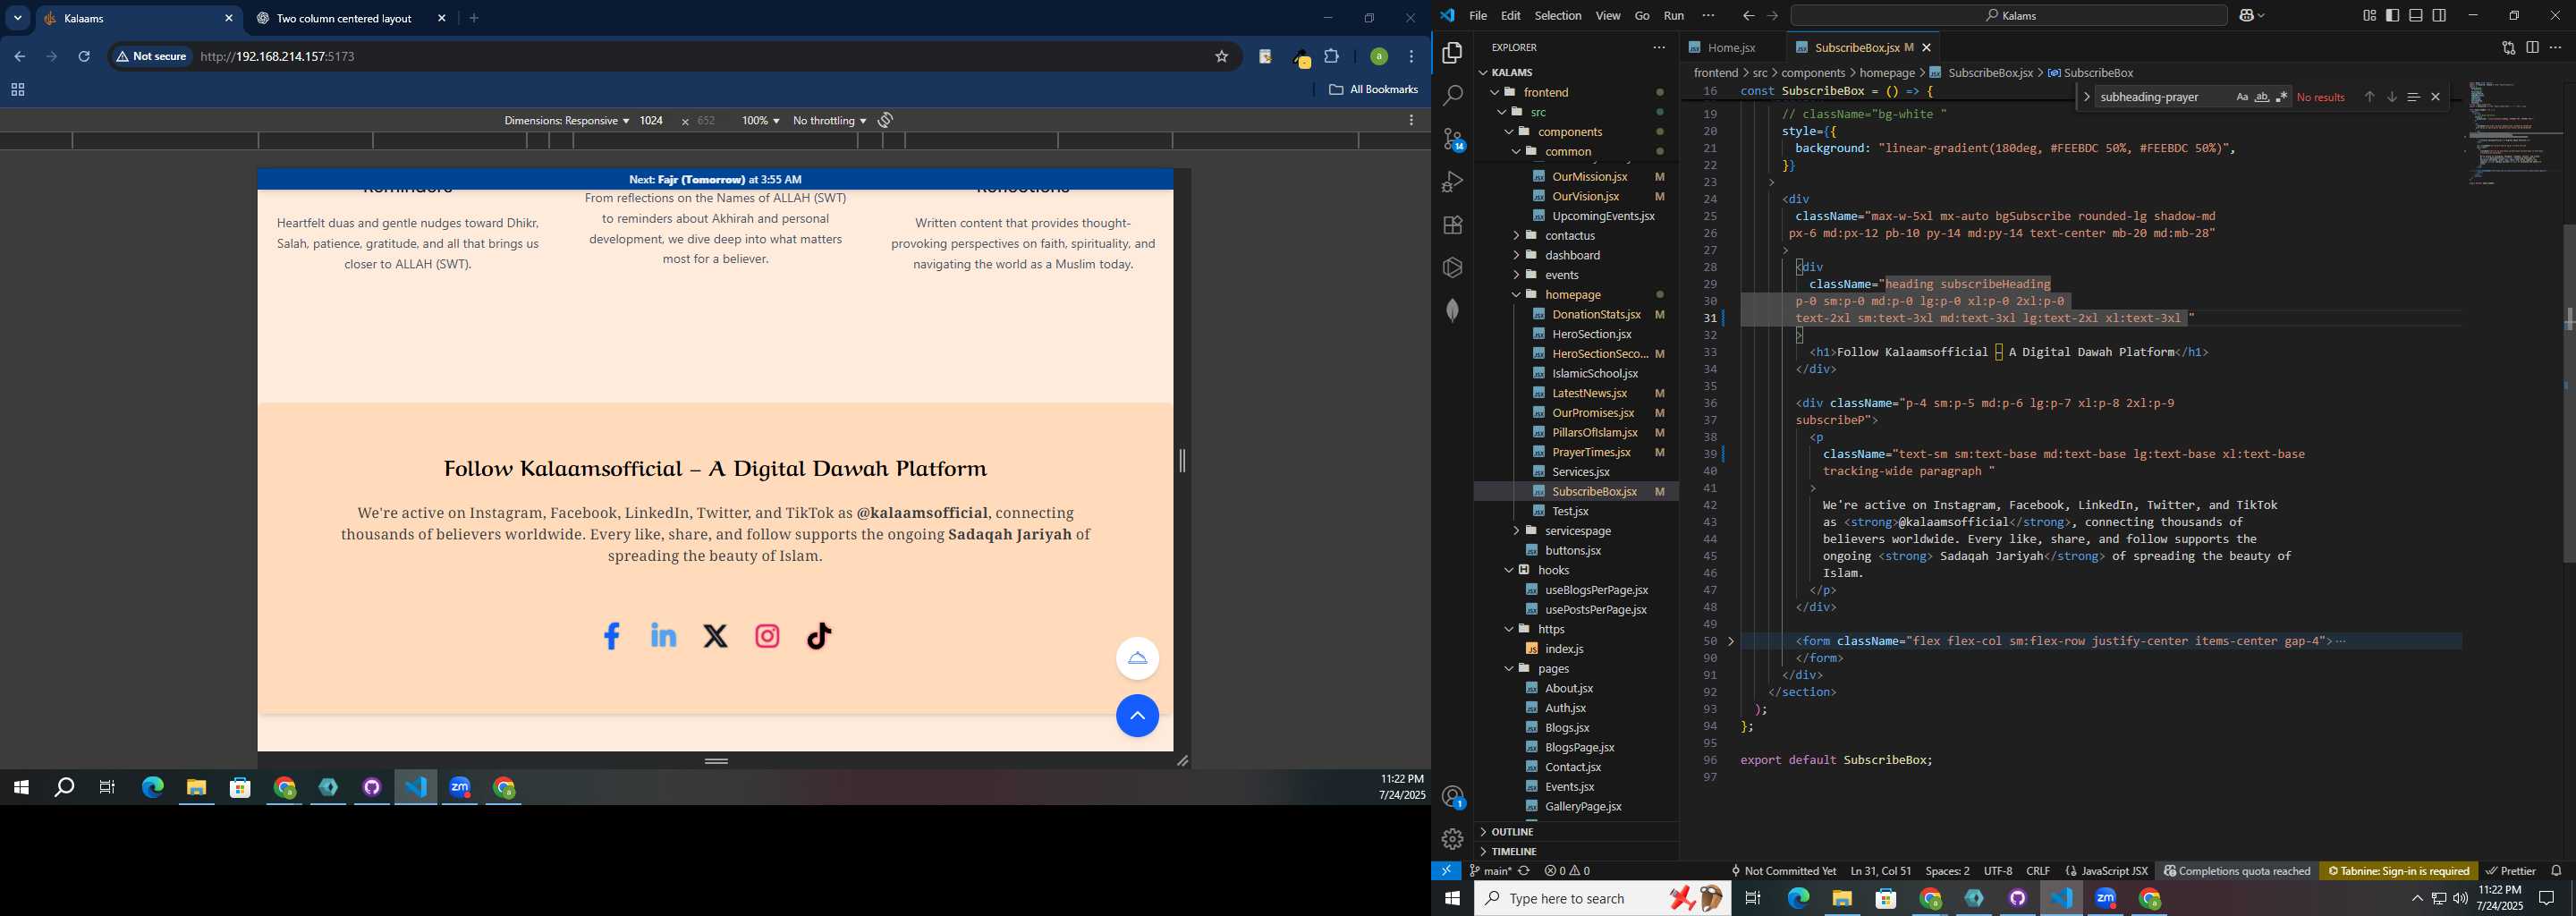Image resolution: width=2576 pixels, height=916 pixels.
Task: Open the Explorer view in VS Code activity bar
Action: point(1453,53)
